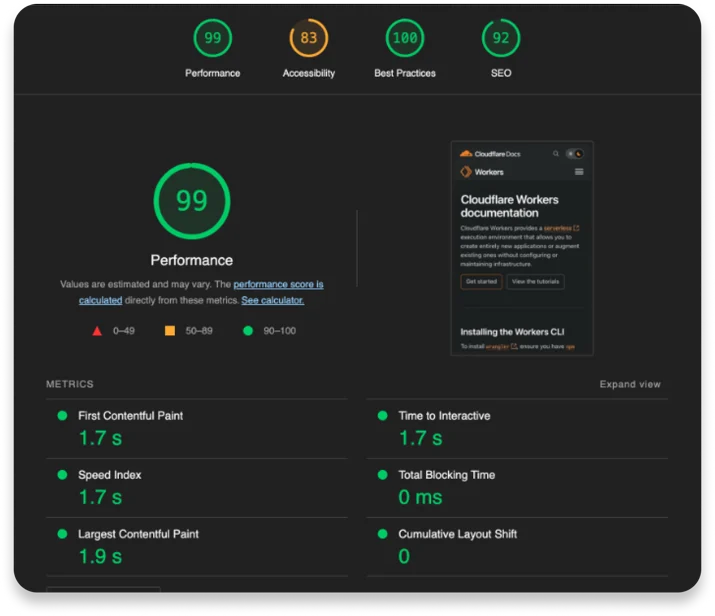Toggle Expand view for metrics

(630, 384)
